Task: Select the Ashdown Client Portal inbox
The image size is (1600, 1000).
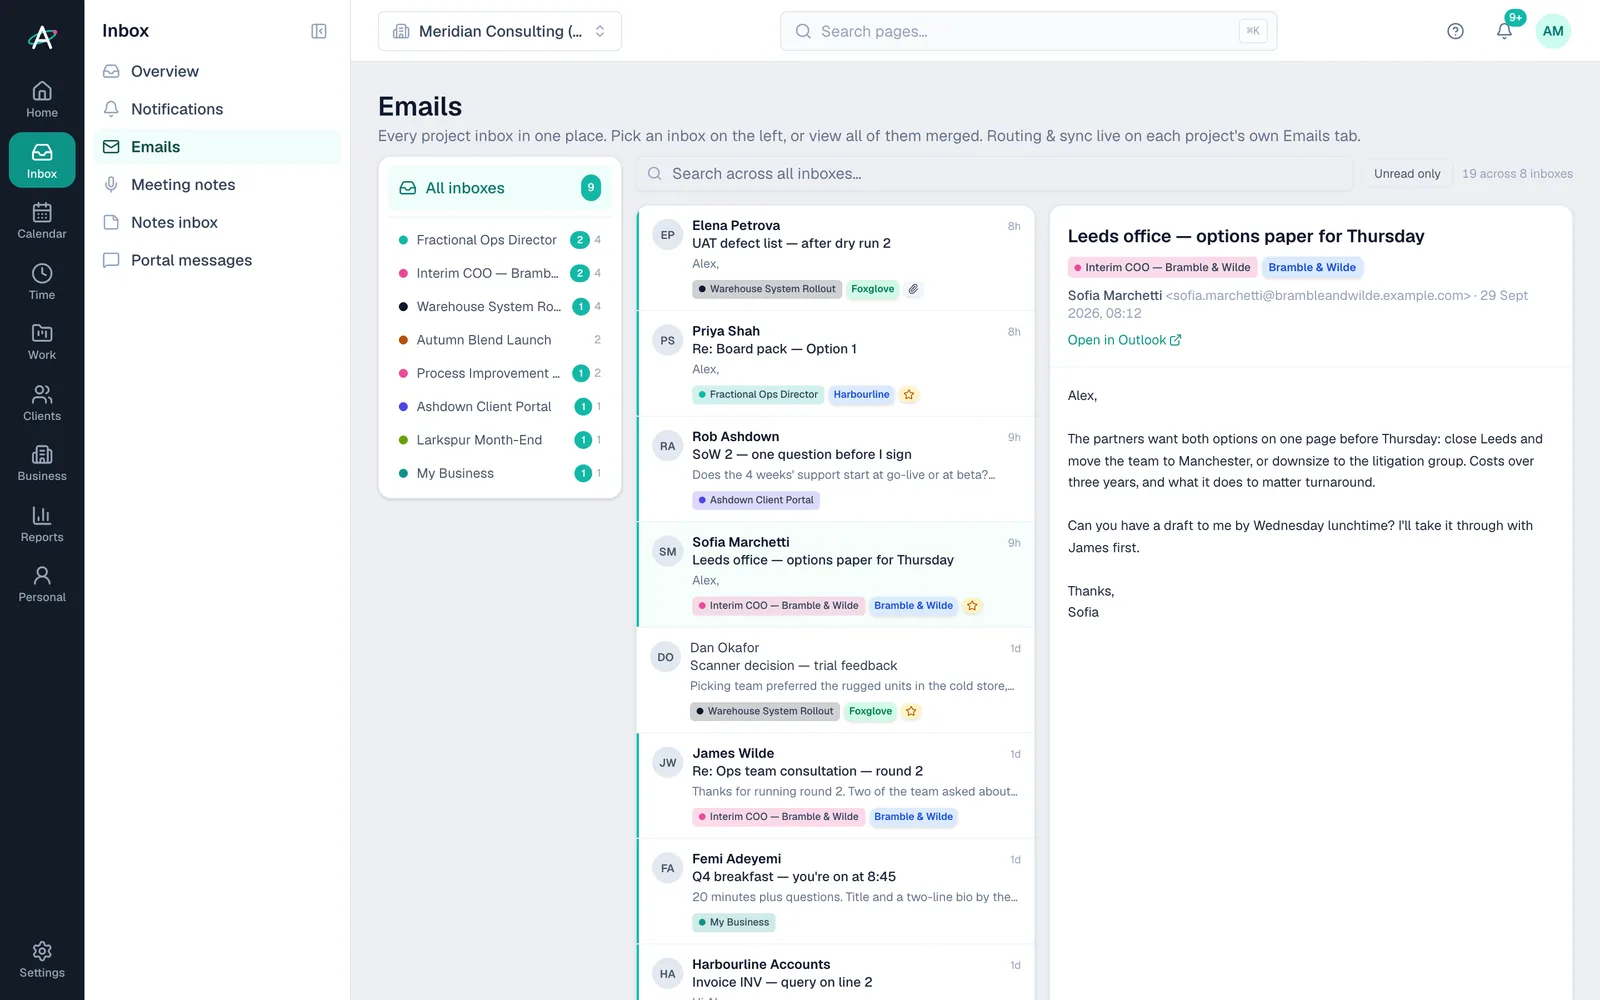Action: click(x=500, y=407)
